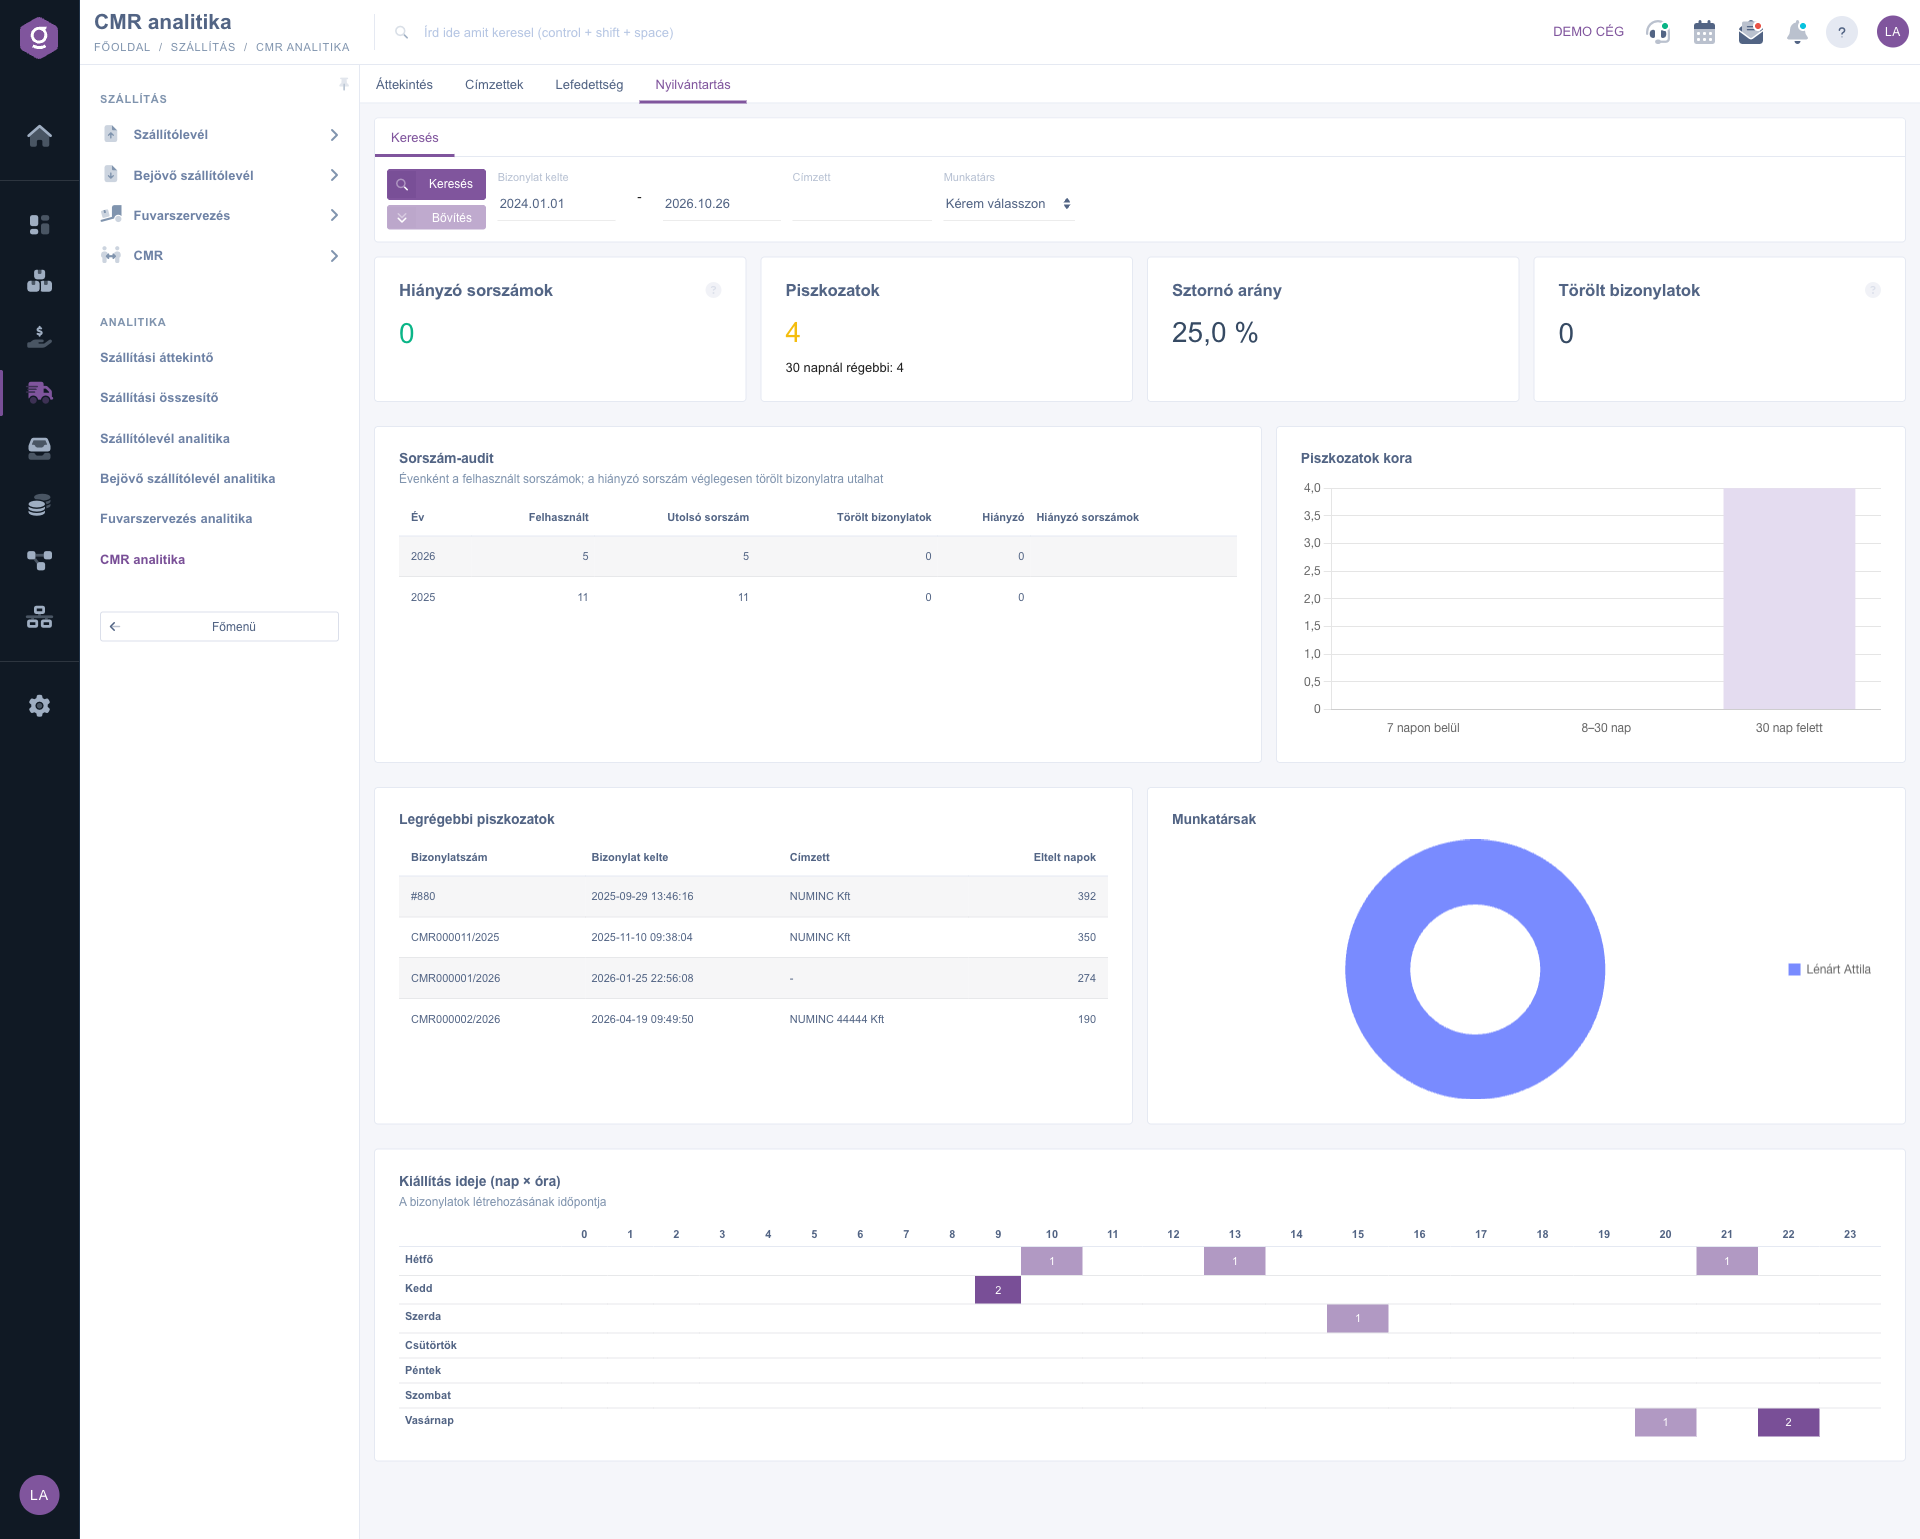Show the Hiányzó sorszámok info tooltip icon

click(x=713, y=290)
